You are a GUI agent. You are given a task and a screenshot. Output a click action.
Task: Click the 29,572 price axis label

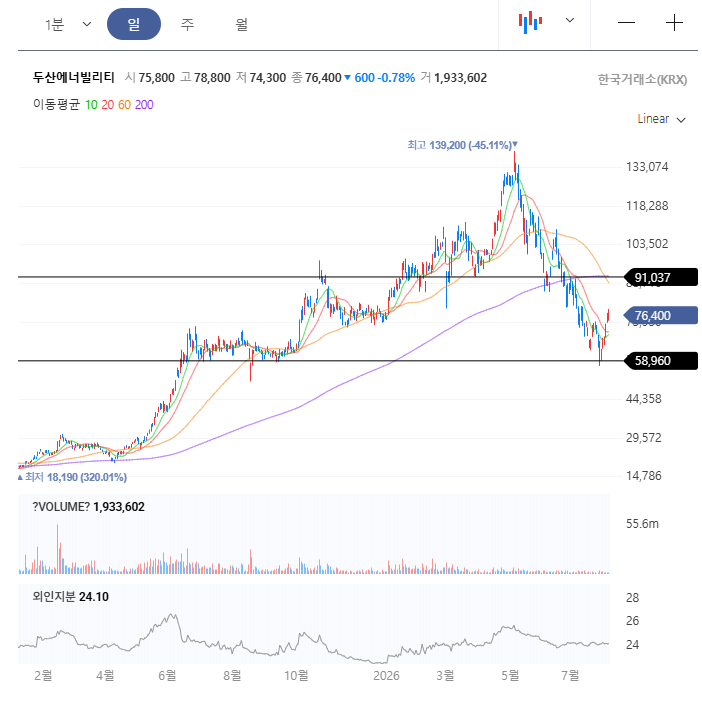click(643, 438)
